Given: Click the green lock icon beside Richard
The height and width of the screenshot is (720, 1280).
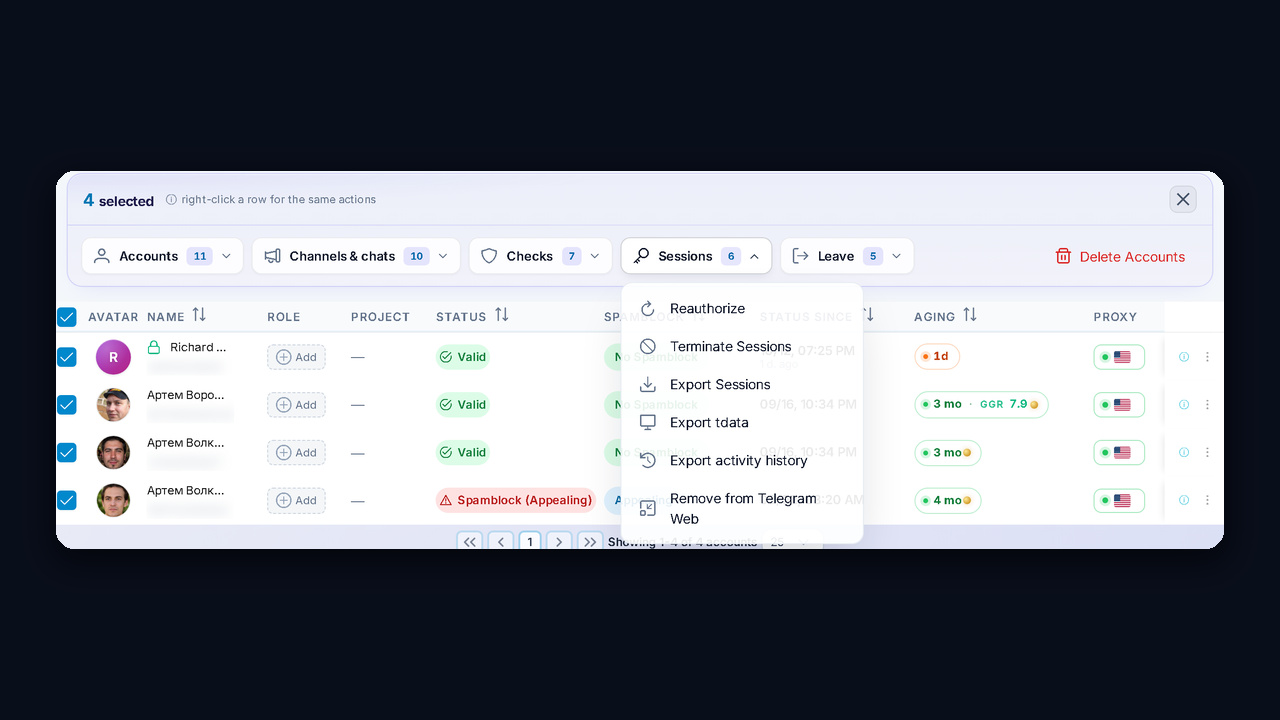Looking at the screenshot, I should coord(154,347).
